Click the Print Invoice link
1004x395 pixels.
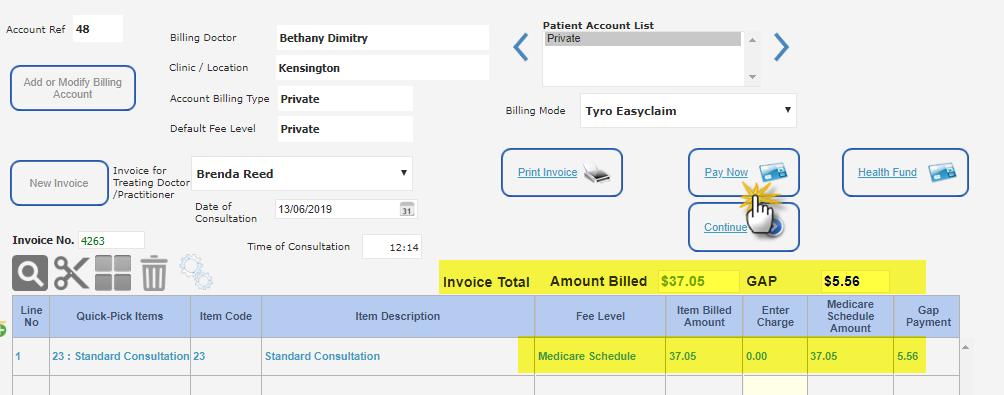pyautogui.click(x=547, y=172)
